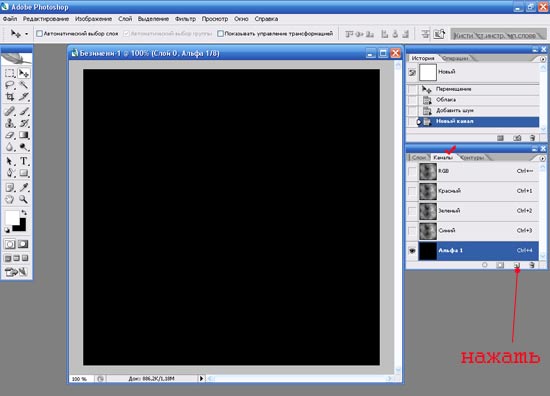Image resolution: width=550 pixels, height=396 pixels.
Task: Select the Clone Stamp tool
Action: click(x=10, y=123)
